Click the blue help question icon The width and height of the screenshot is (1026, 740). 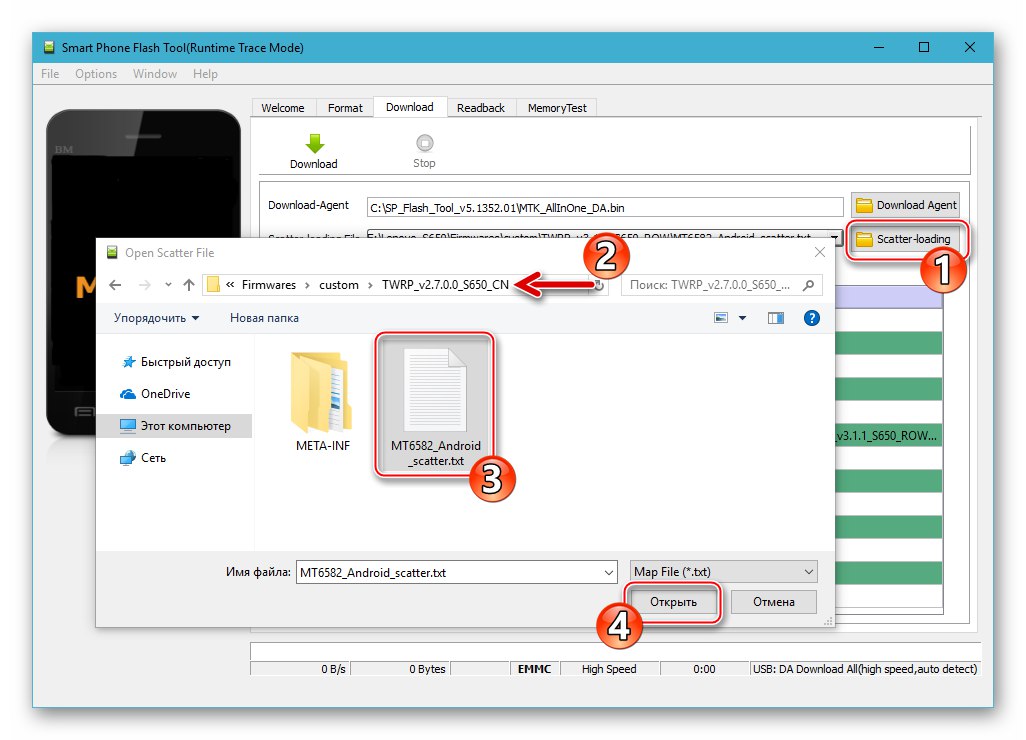click(811, 318)
